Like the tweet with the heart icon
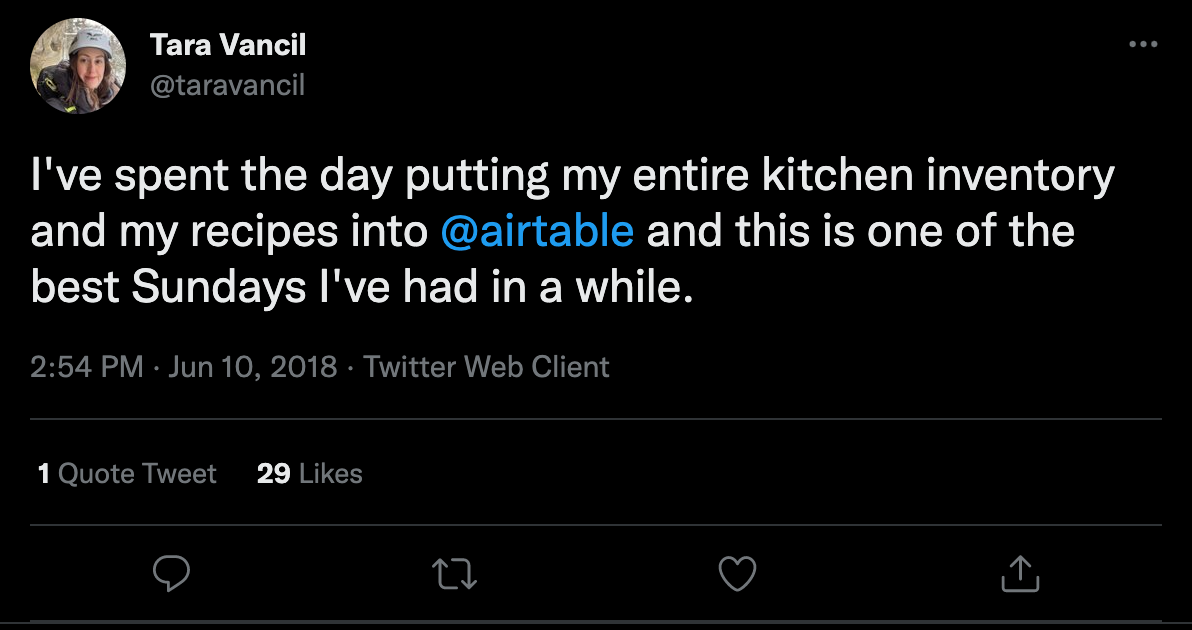The width and height of the screenshot is (1192, 630). point(738,573)
